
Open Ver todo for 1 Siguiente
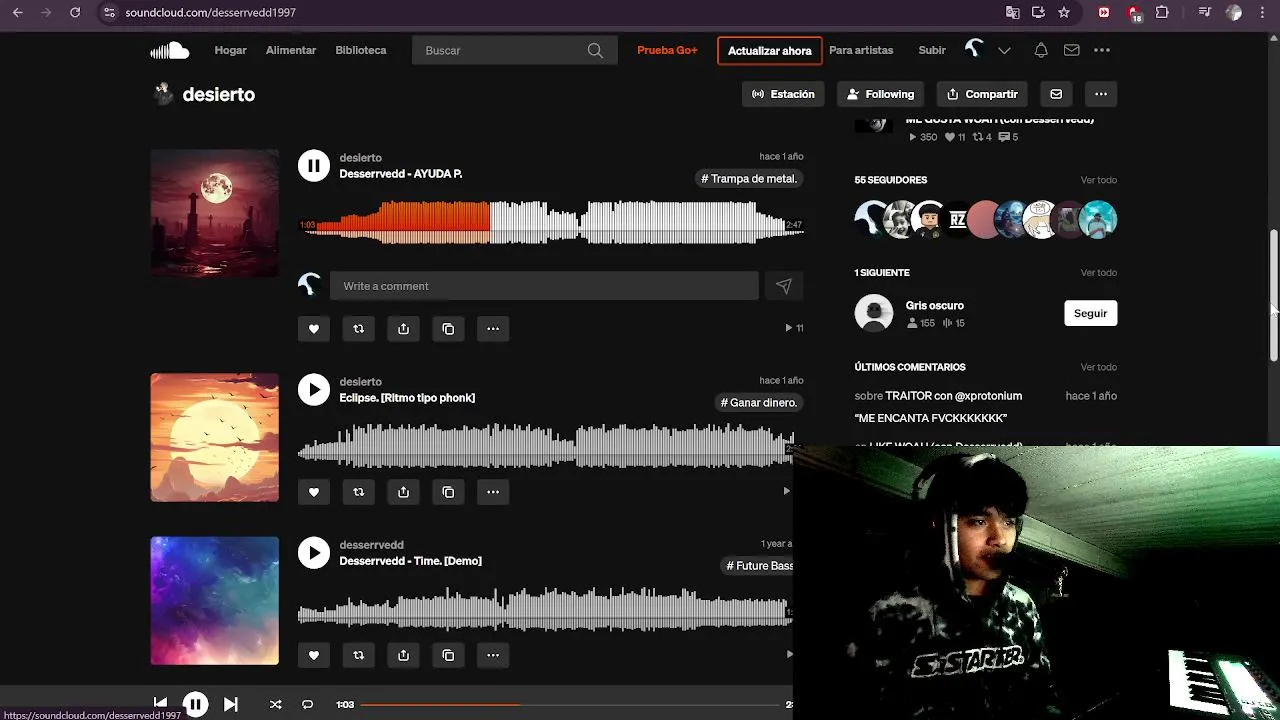pyautogui.click(x=1098, y=273)
